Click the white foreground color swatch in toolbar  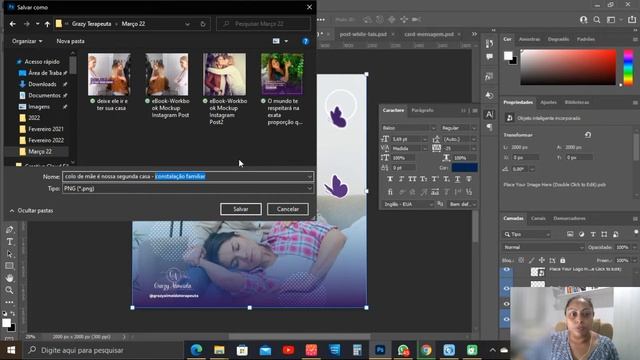[x=6, y=323]
